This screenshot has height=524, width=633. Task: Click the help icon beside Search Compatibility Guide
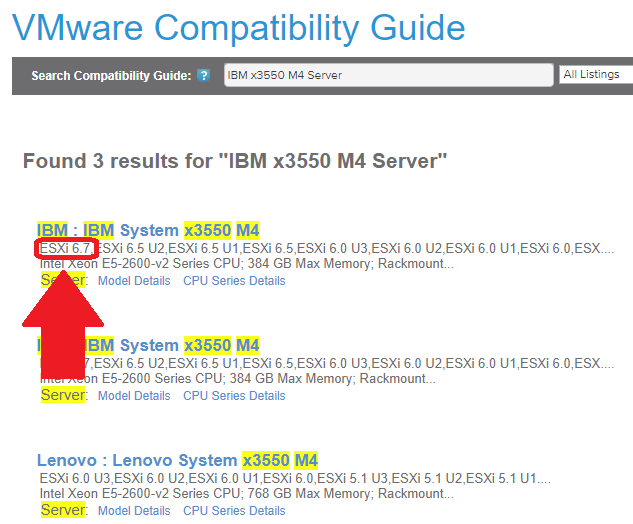(x=204, y=76)
